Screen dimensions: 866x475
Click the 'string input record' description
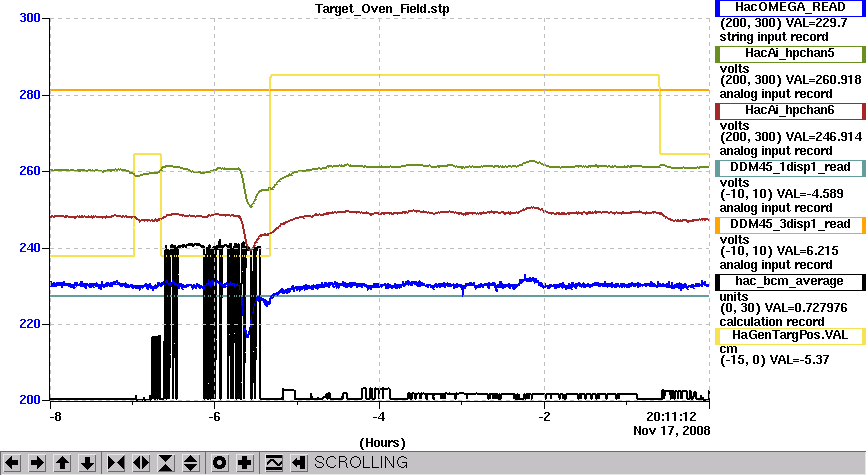pos(774,38)
